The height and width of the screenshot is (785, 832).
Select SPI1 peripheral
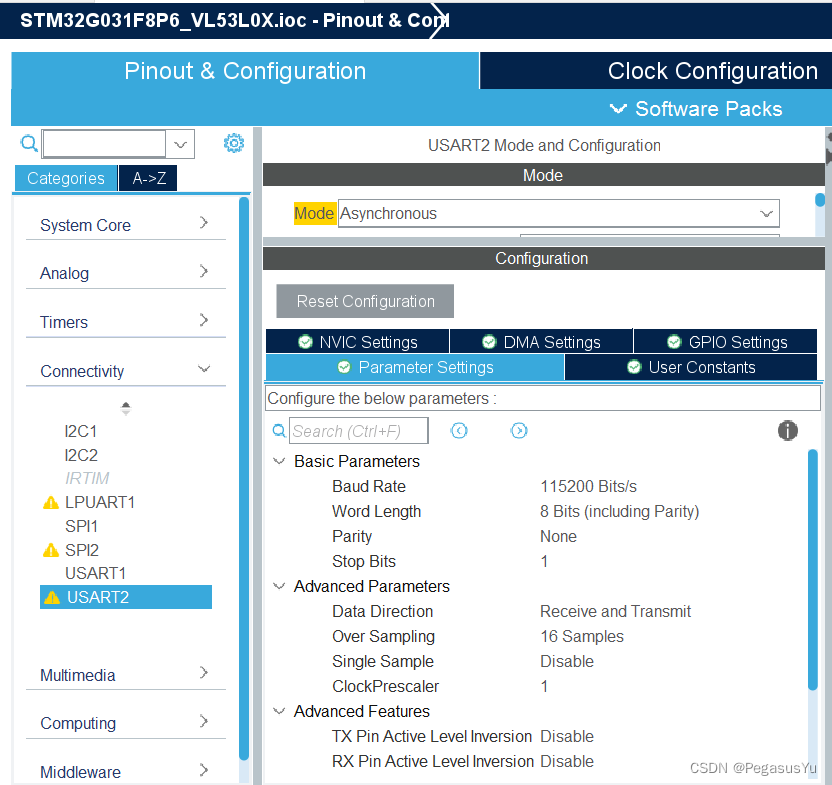click(81, 526)
